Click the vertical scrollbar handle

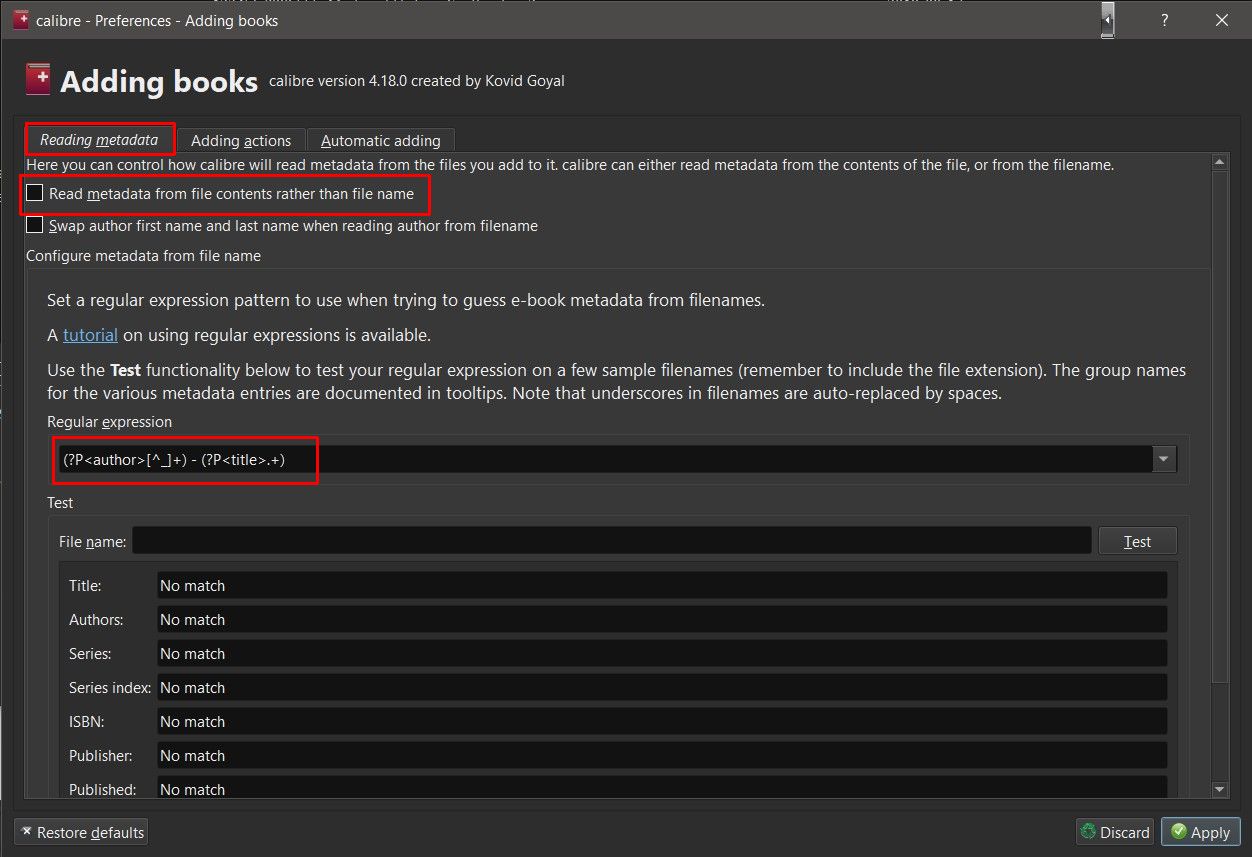pos(1219,427)
